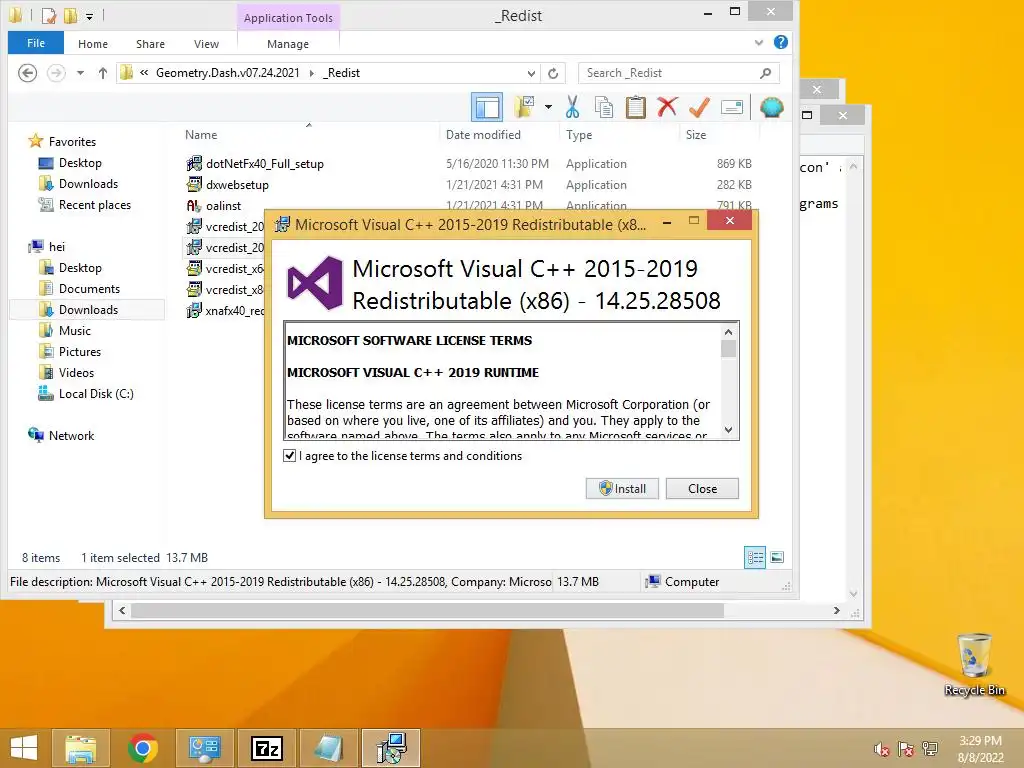The height and width of the screenshot is (768, 1024).
Task: Select the oalinst file
Action: (x=223, y=206)
